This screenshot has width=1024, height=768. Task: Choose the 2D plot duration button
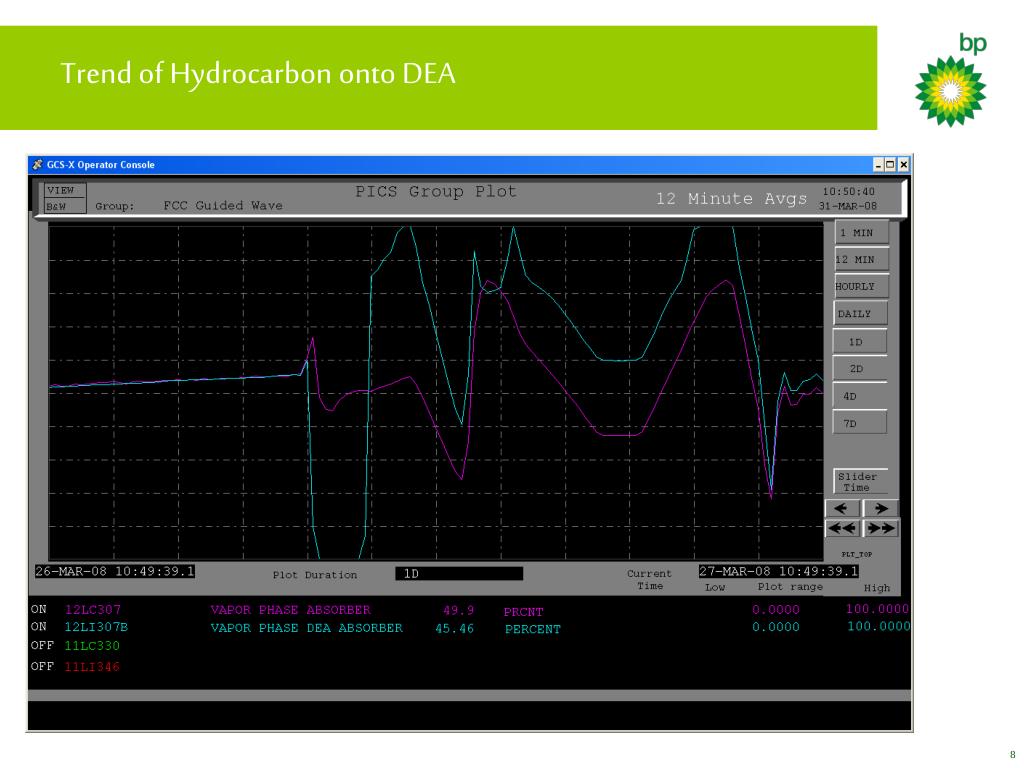pos(859,369)
